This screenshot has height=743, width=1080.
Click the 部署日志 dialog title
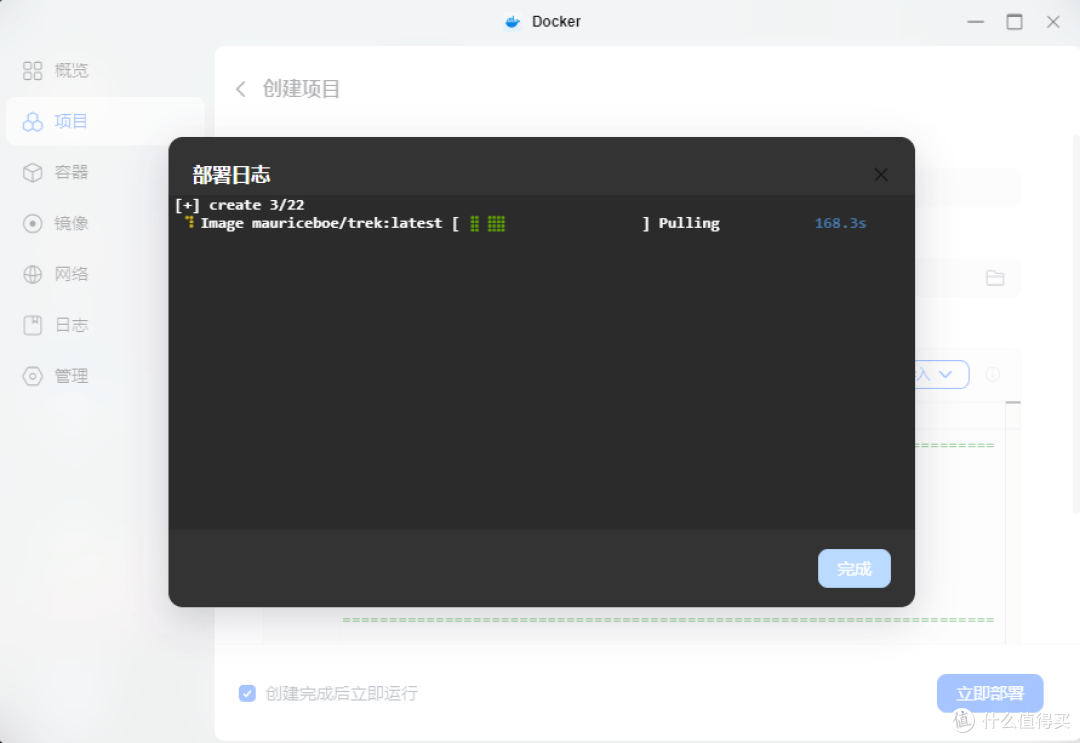click(x=231, y=175)
